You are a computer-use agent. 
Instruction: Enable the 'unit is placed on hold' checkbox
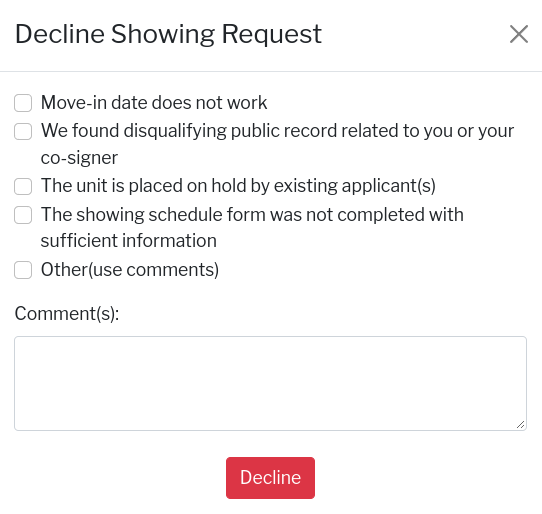coord(23,186)
